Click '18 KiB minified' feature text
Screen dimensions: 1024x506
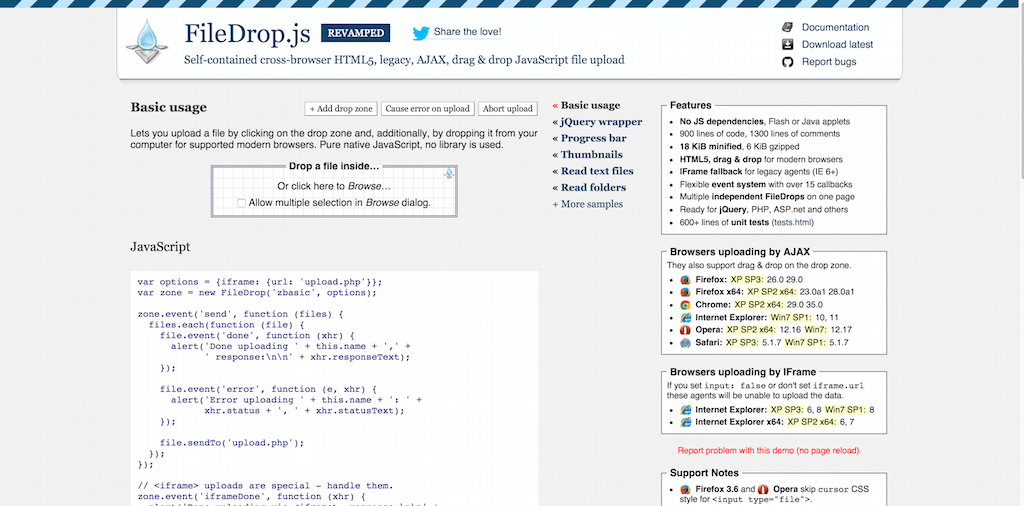711,146
